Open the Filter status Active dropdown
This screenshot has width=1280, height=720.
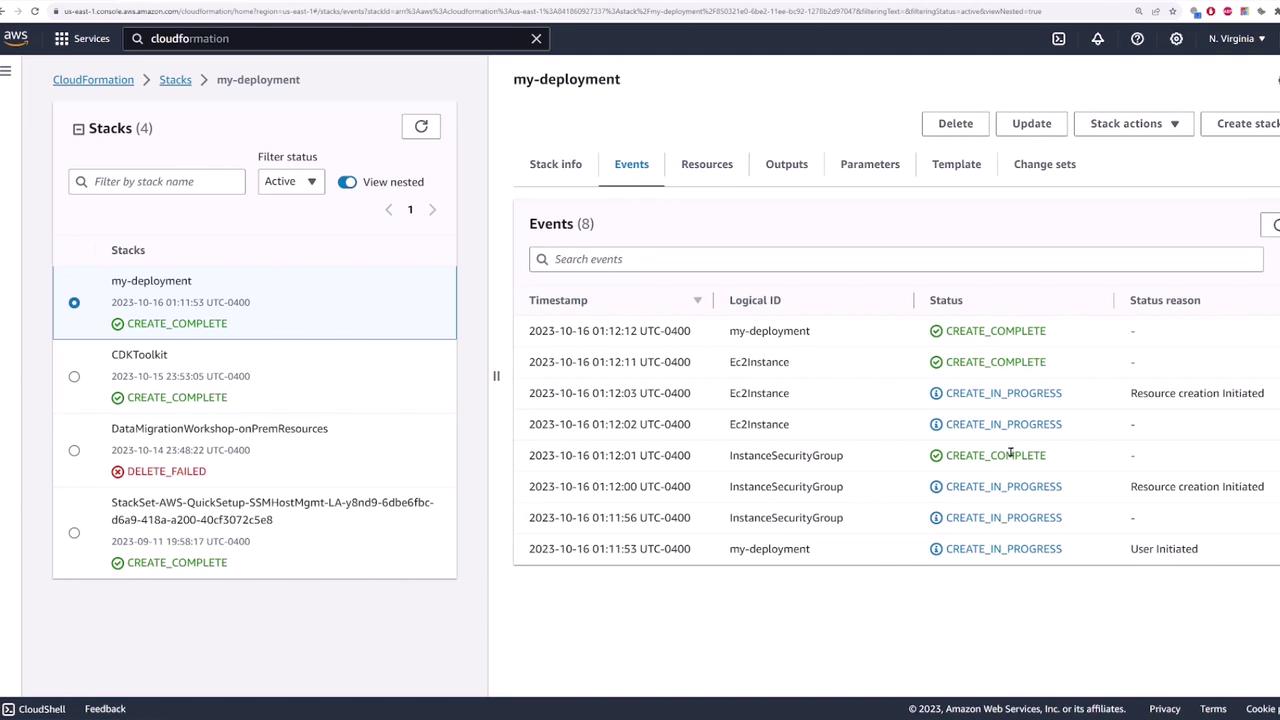tap(290, 181)
